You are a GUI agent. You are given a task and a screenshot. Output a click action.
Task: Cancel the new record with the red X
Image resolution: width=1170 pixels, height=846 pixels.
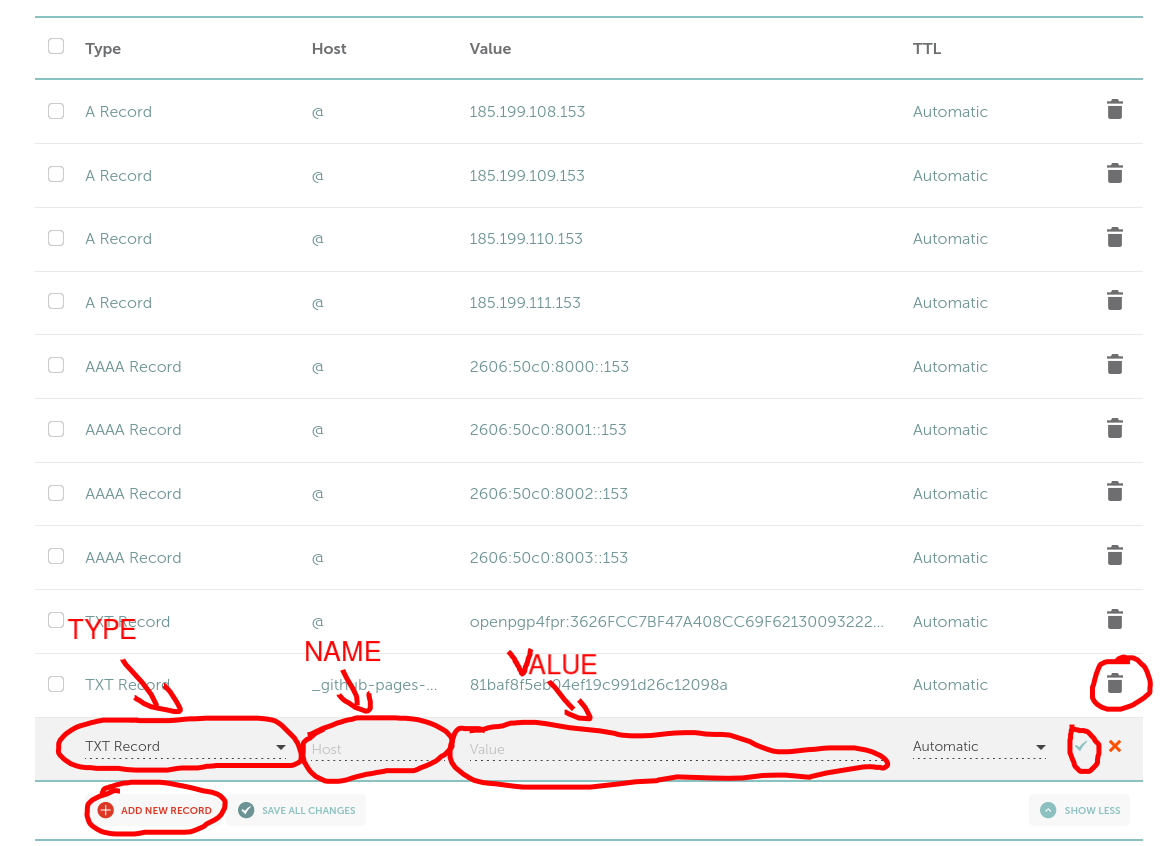coord(1114,746)
